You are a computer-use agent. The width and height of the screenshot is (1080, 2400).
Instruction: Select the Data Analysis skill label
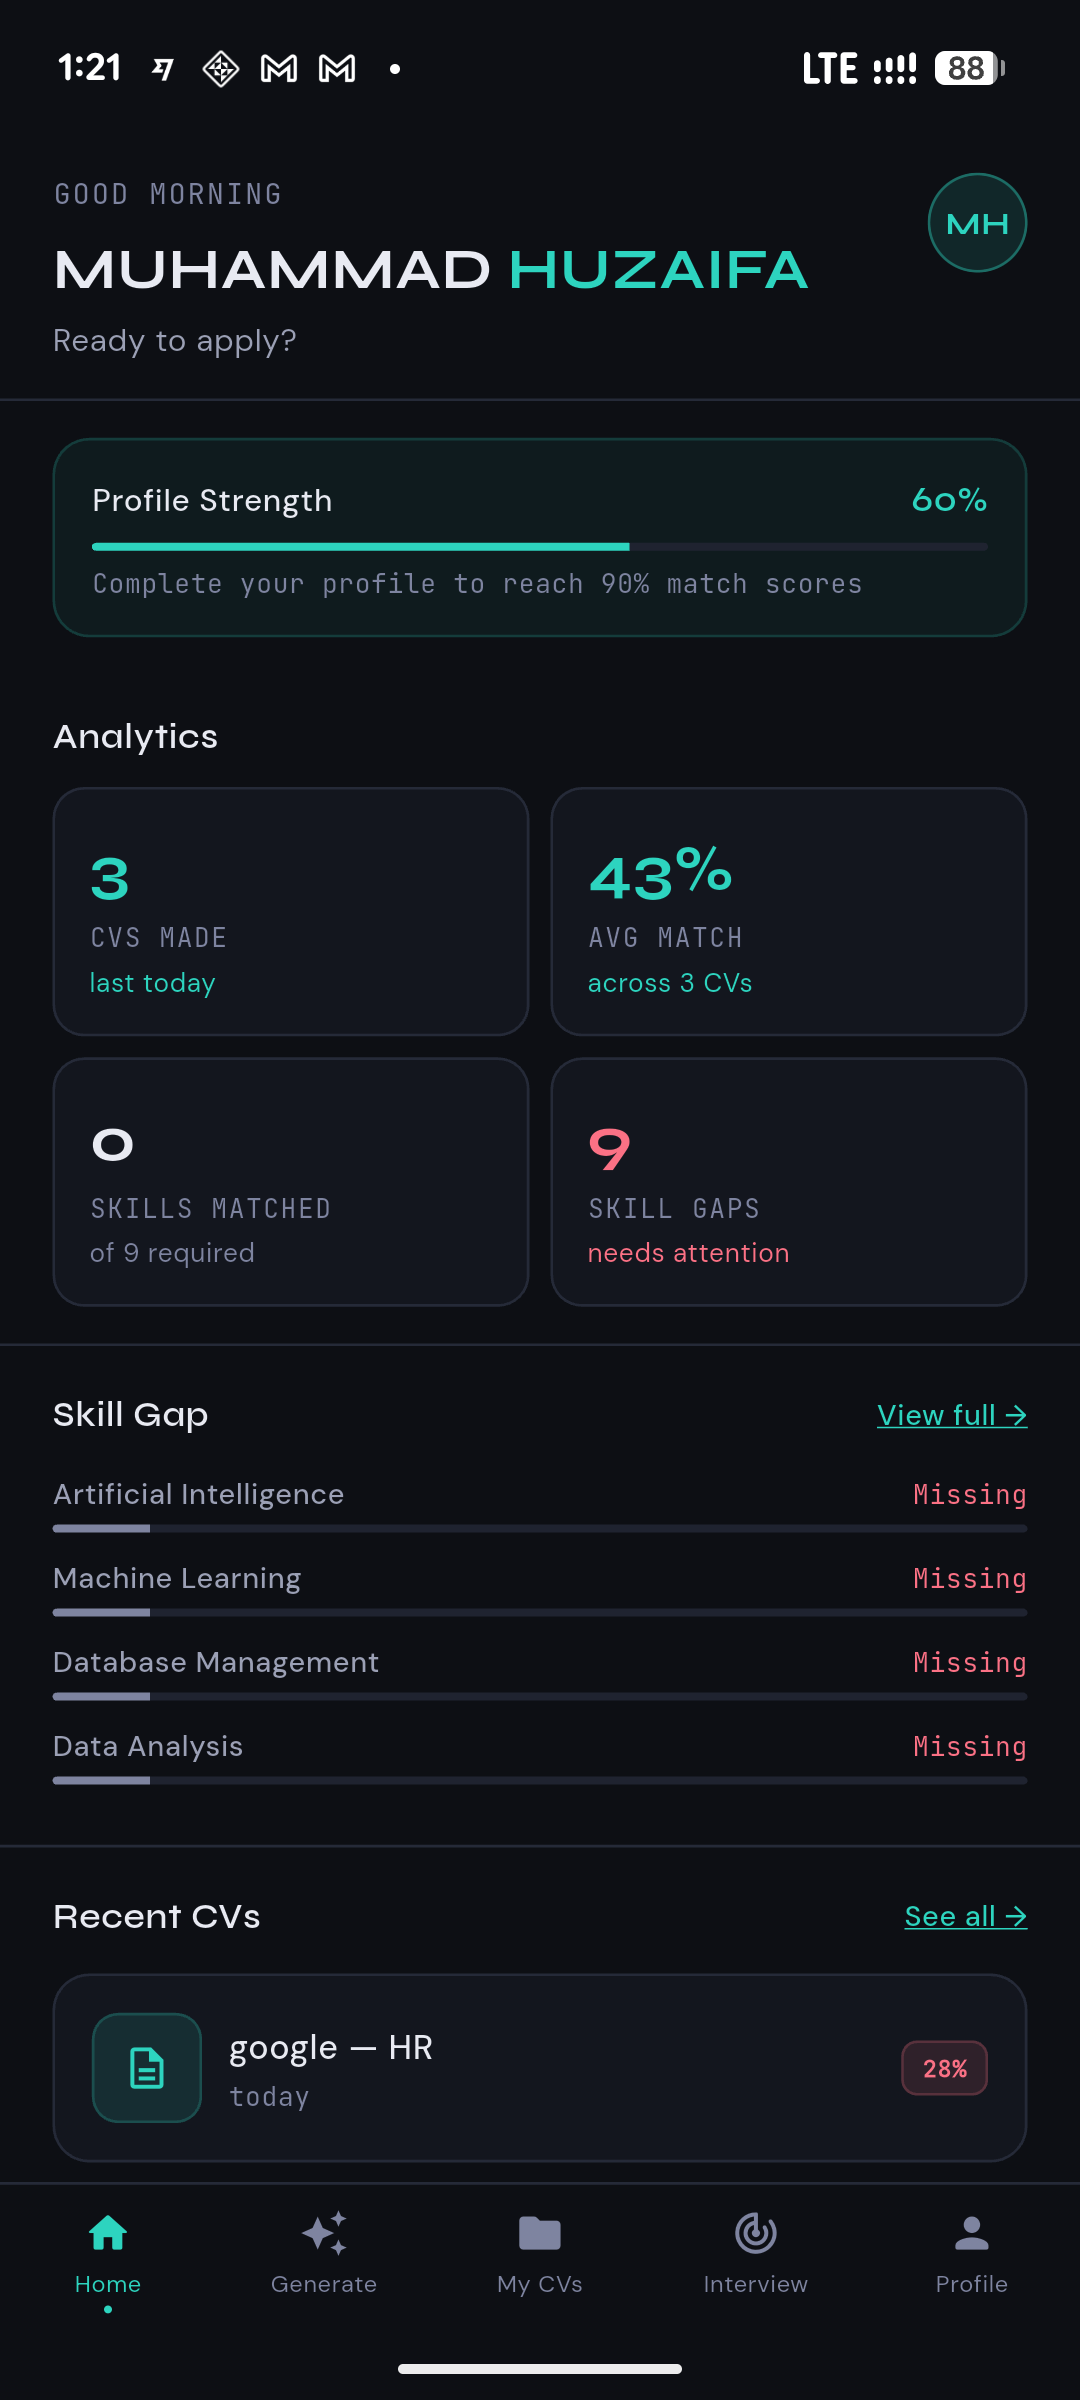148,1746
